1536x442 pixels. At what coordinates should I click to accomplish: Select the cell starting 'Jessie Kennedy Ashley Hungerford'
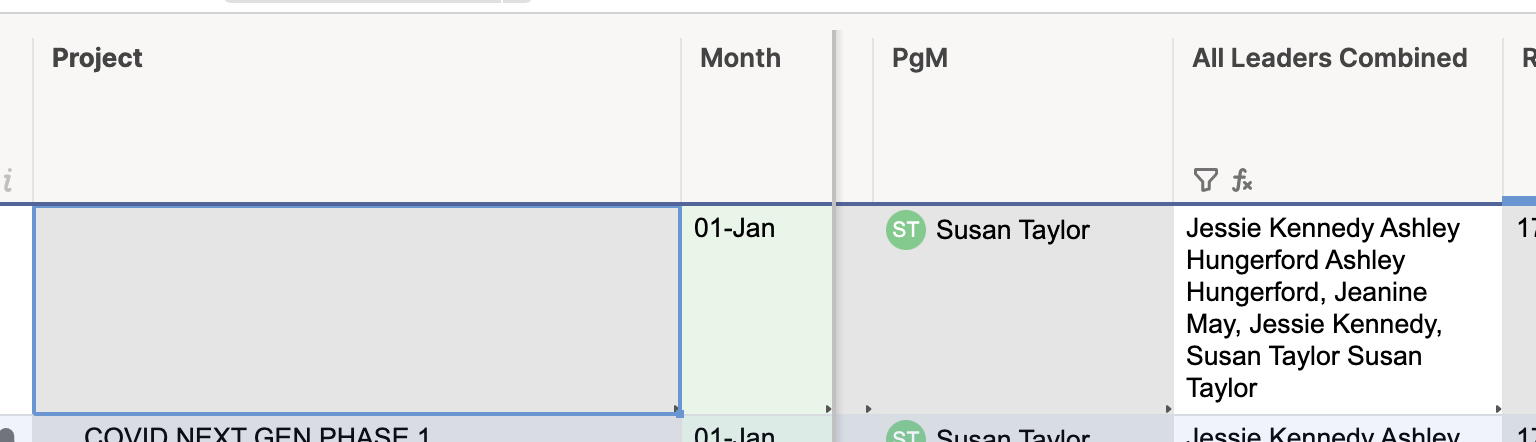(x=1338, y=310)
